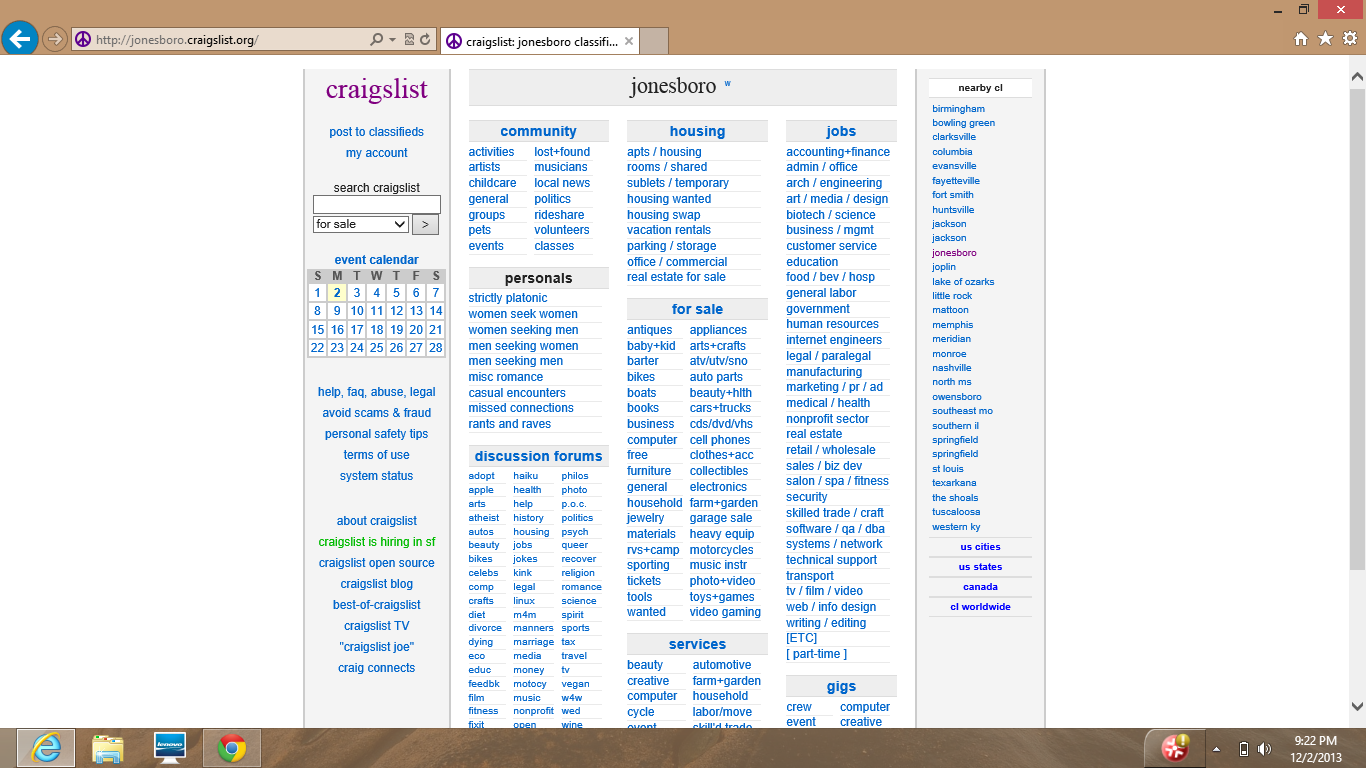Image resolution: width=1366 pixels, height=768 pixels.
Task: Click the 'personals' section header
Action: (538, 278)
